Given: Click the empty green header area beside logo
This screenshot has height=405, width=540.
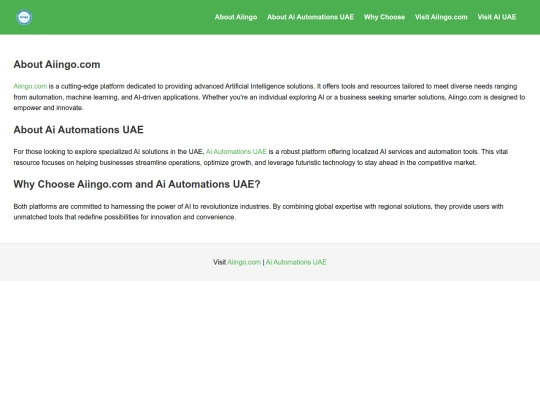Looking at the screenshot, I should pyautogui.click(x=121, y=17).
